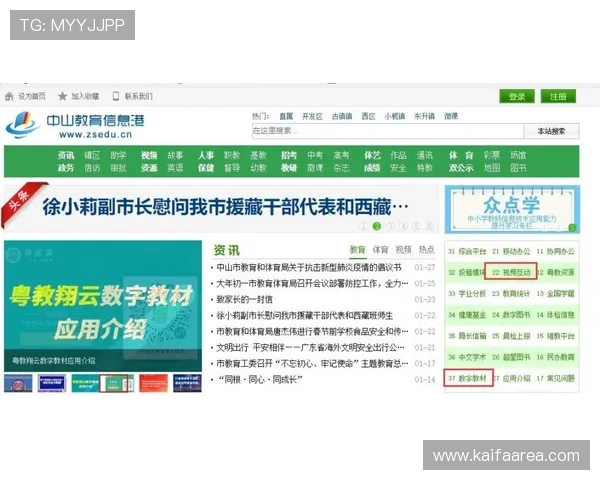Viewport: 600px width, 480px height.
Task: Open the 小榄镇 hot link
Action: tap(395, 116)
